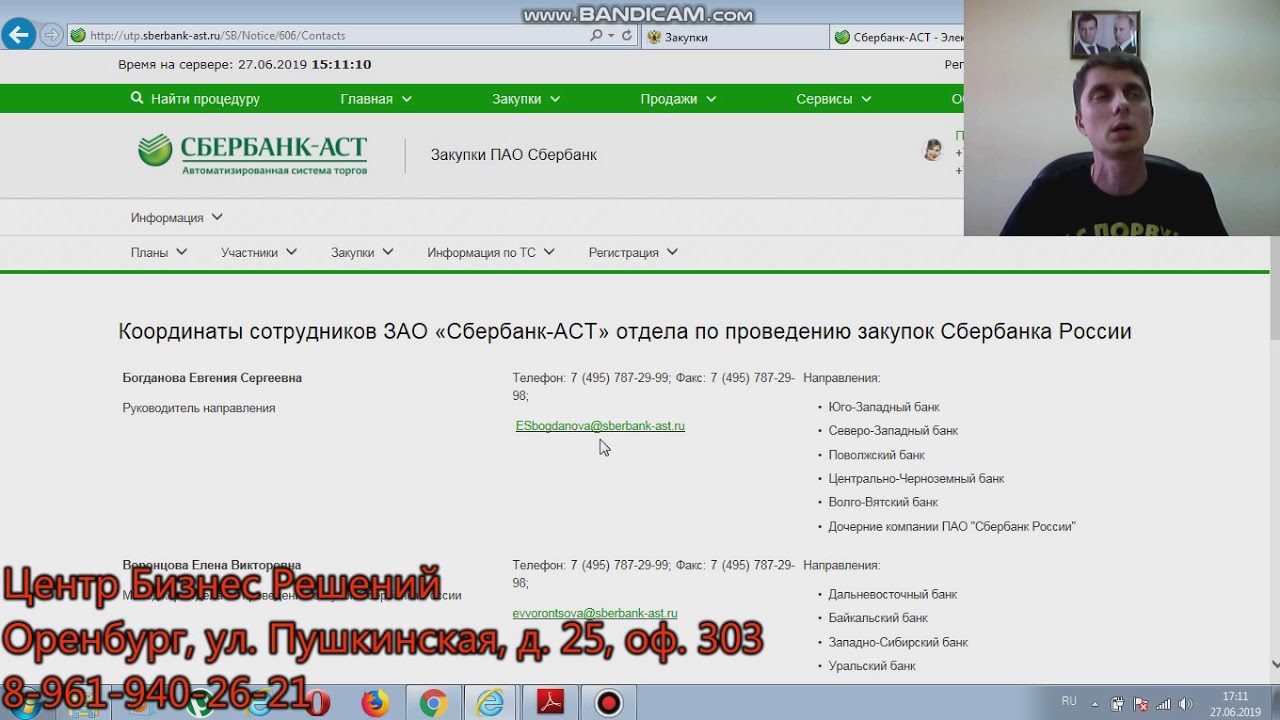Click the browser Back arrow button
This screenshot has height=720, width=1280.
19,35
